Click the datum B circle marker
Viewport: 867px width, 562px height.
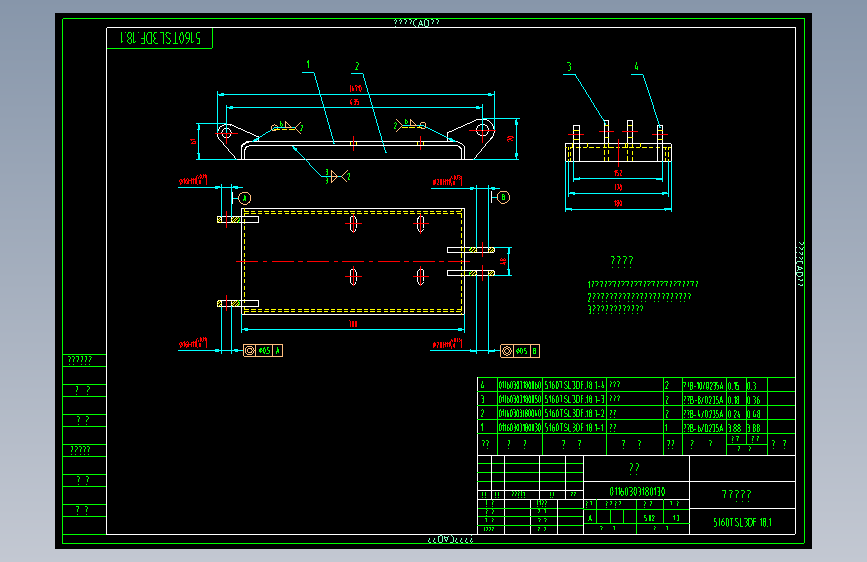coord(503,197)
